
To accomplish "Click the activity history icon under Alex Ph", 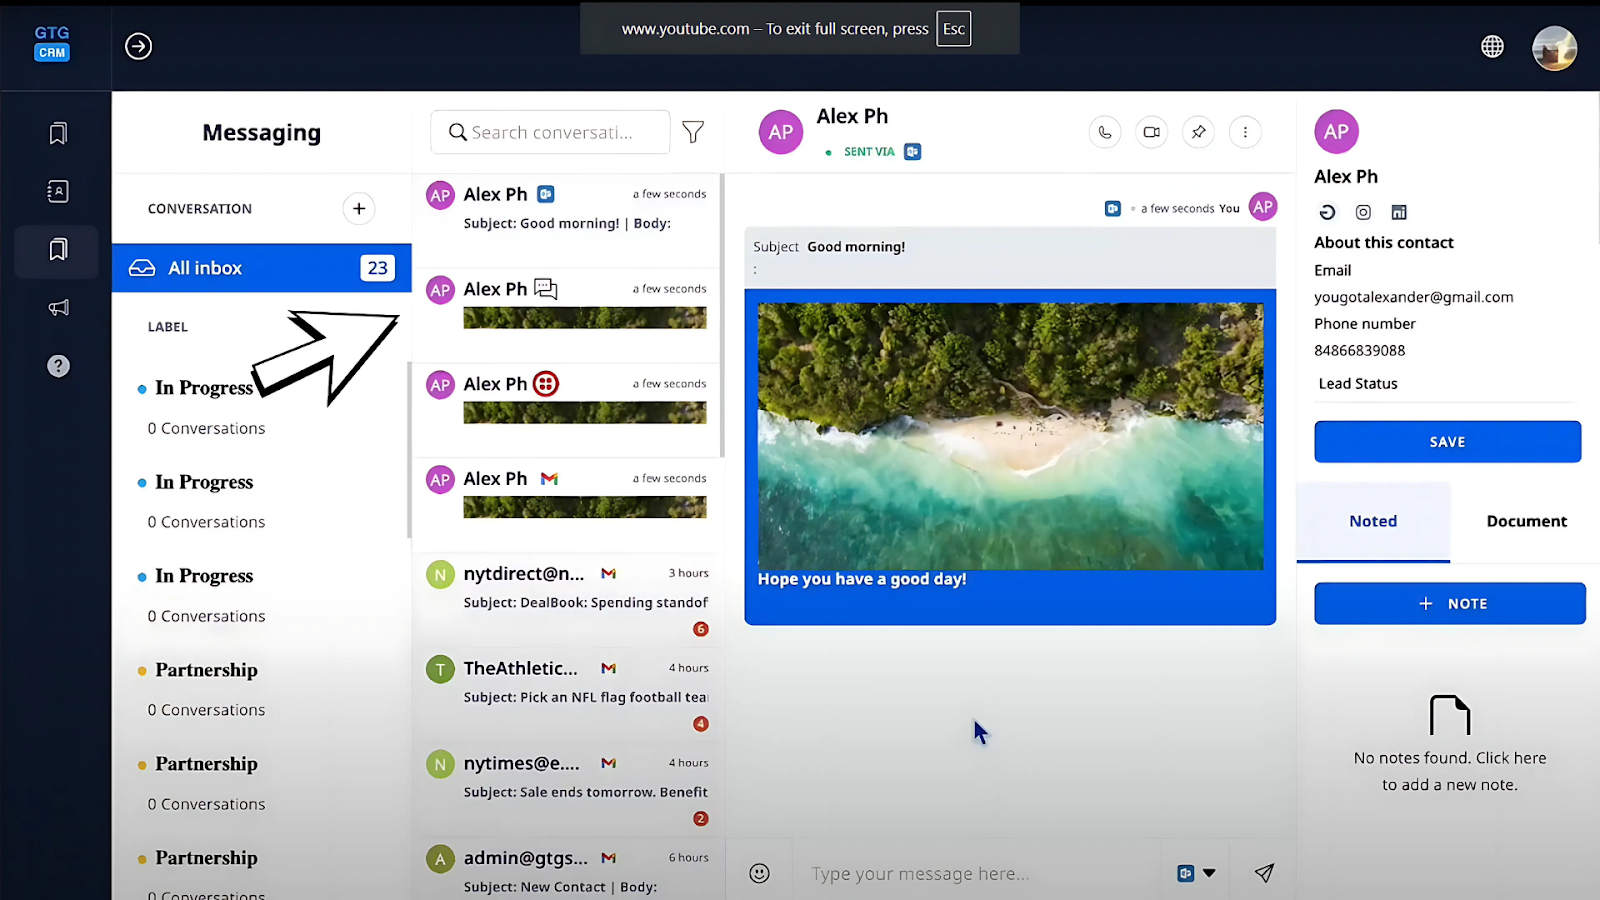I will [x=1327, y=212].
